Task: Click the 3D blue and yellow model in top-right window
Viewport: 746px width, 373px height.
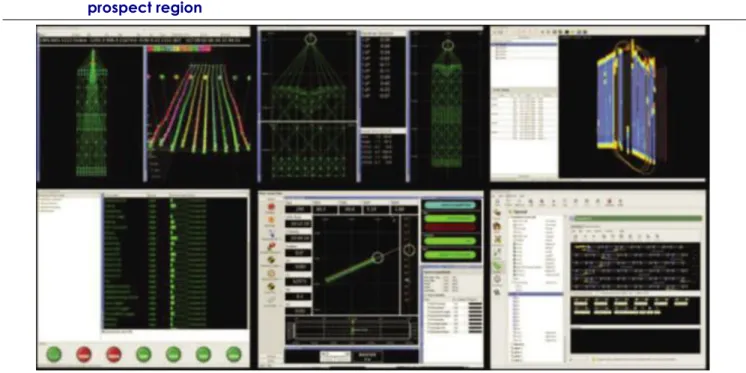Action: (628, 108)
